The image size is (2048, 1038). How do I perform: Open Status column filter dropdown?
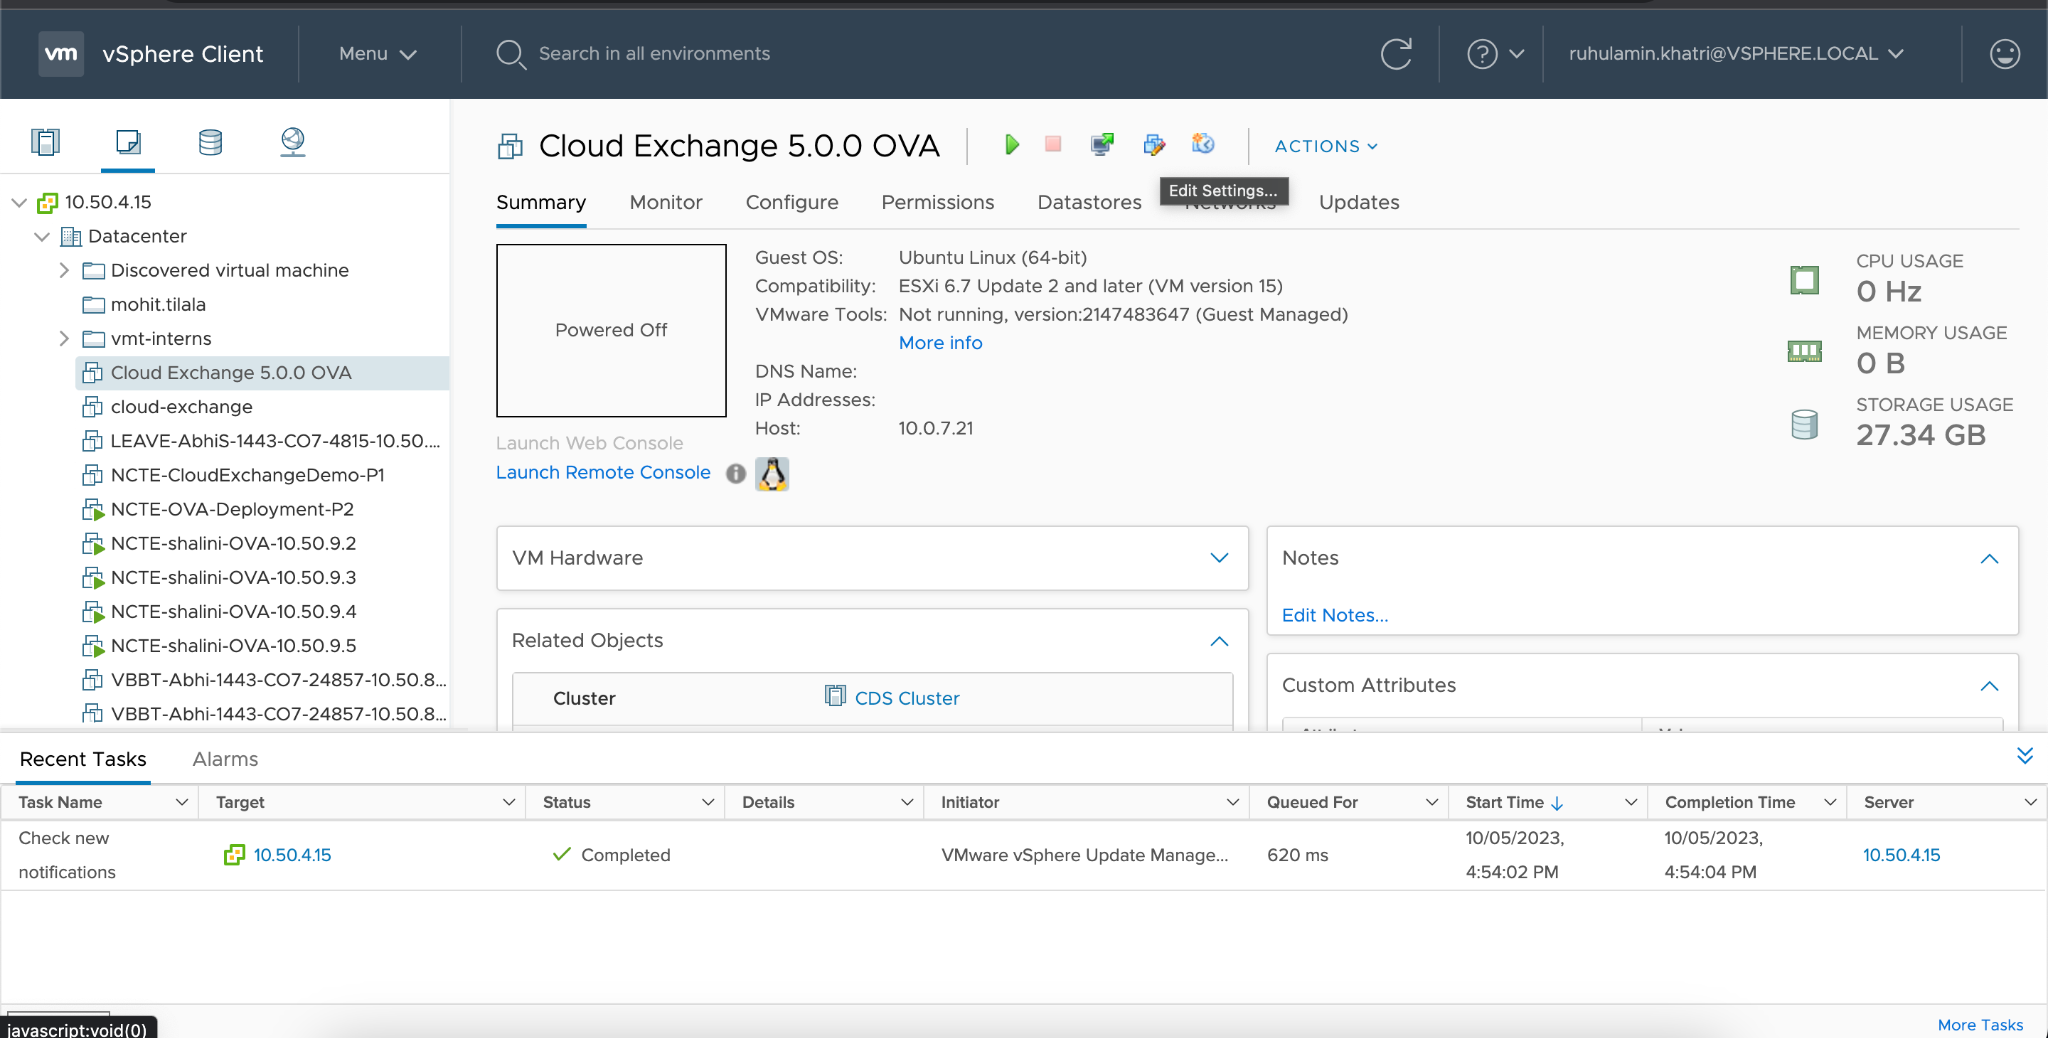pos(708,802)
